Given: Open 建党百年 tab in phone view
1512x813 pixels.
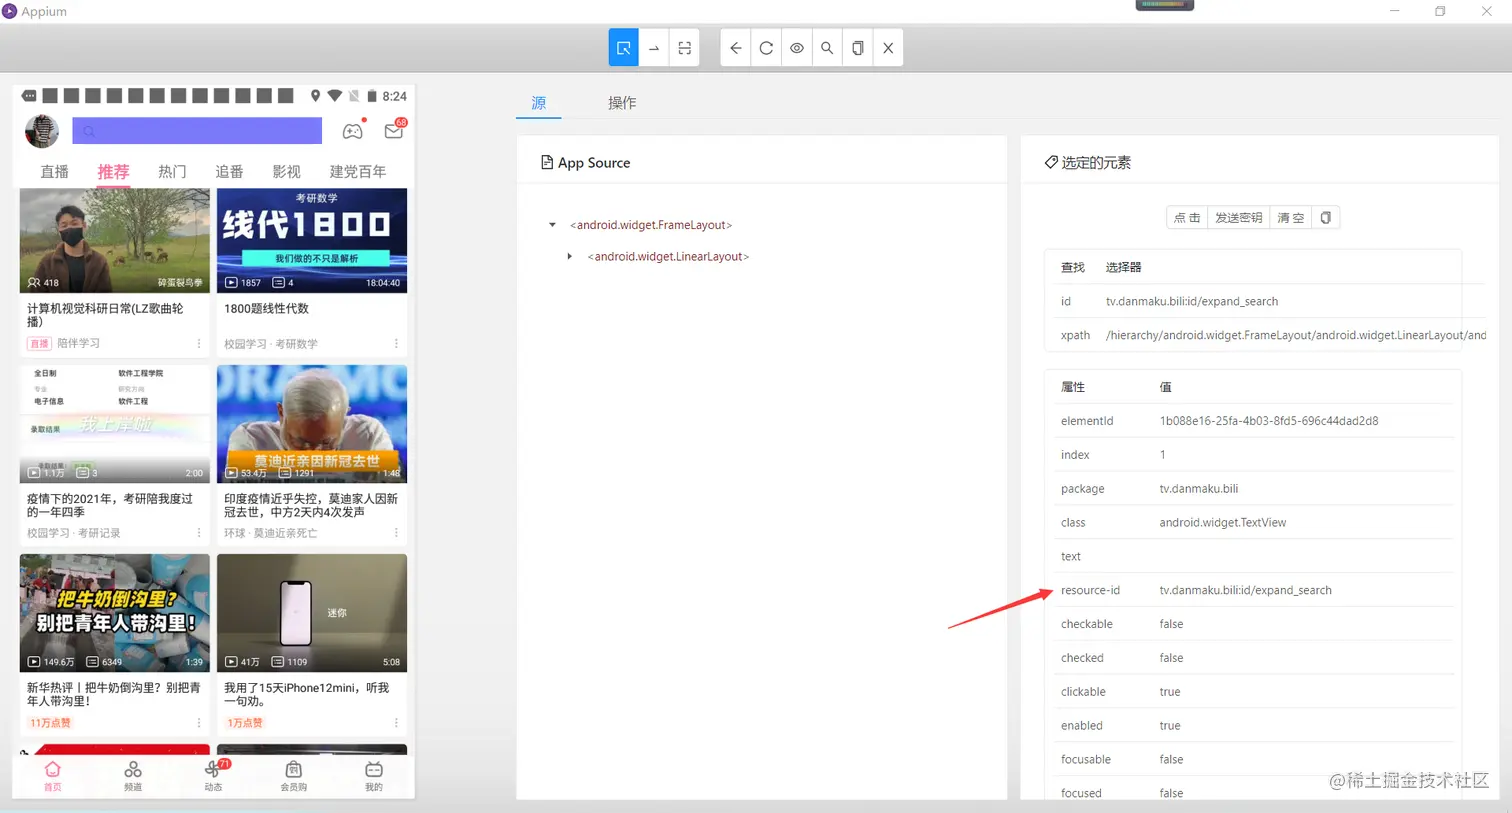Looking at the screenshot, I should pos(358,172).
